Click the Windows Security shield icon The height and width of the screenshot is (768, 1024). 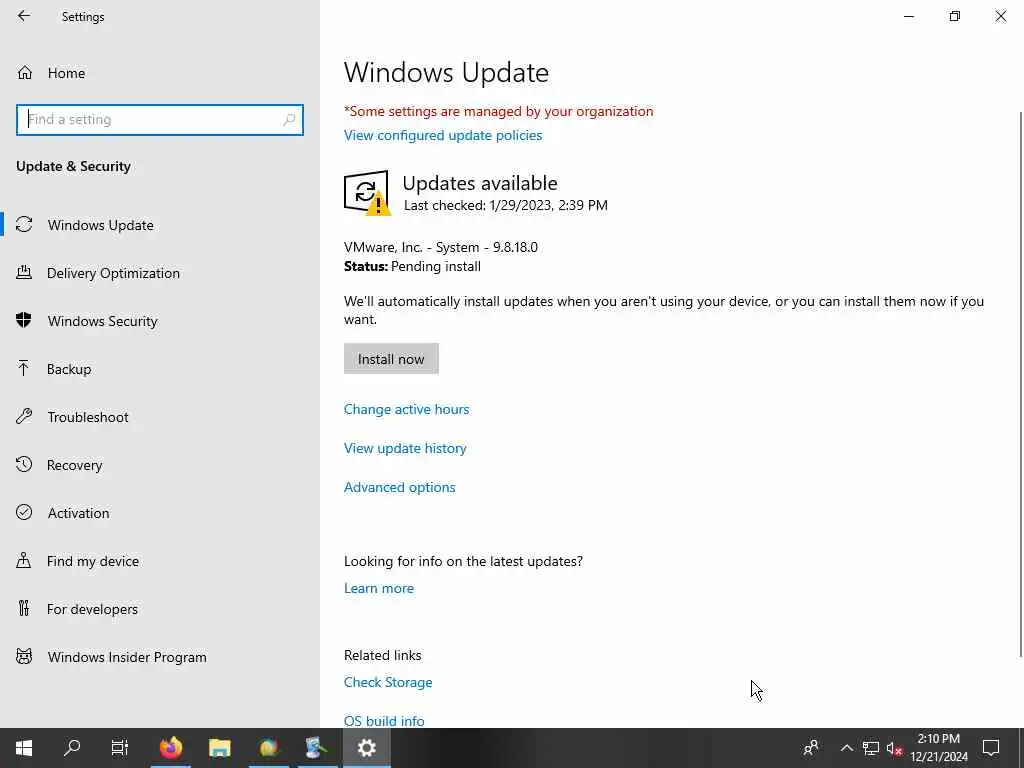(24, 320)
